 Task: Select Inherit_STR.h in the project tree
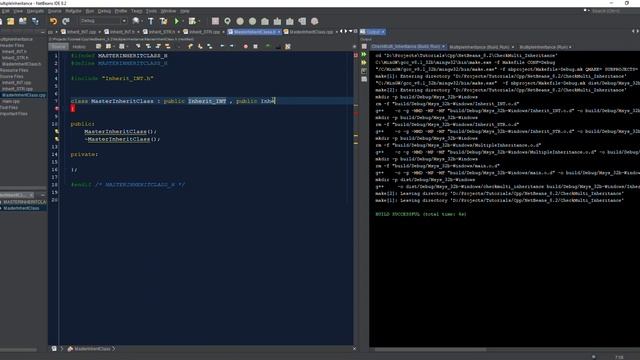(x=15, y=58)
